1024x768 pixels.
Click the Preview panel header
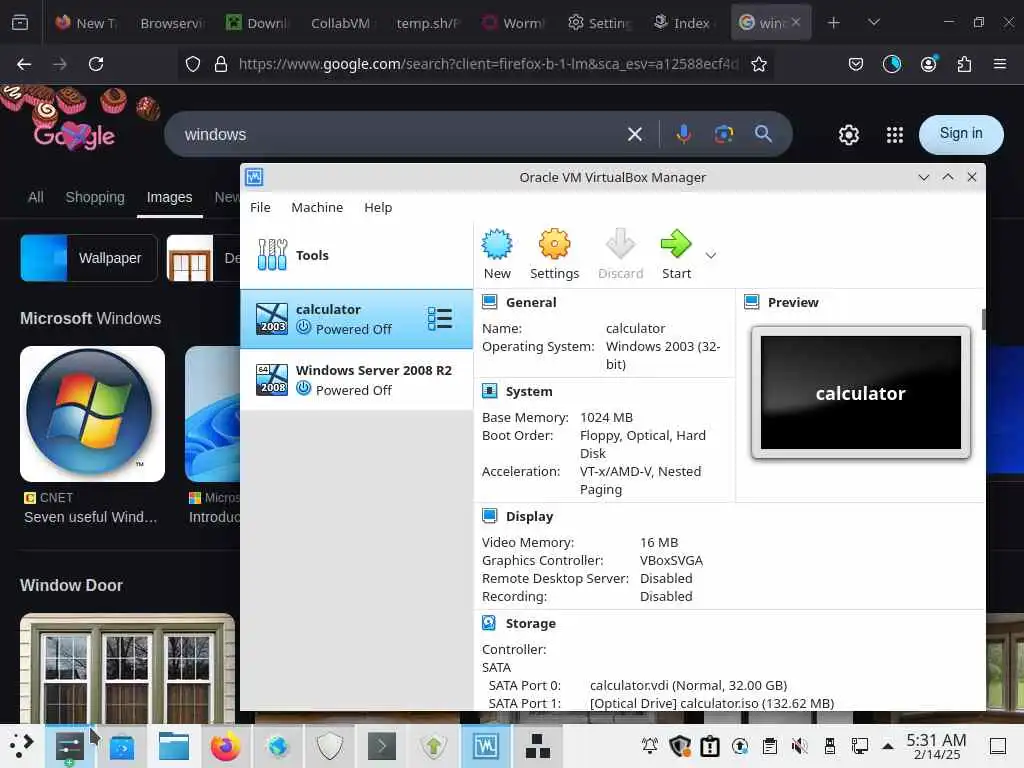click(793, 302)
